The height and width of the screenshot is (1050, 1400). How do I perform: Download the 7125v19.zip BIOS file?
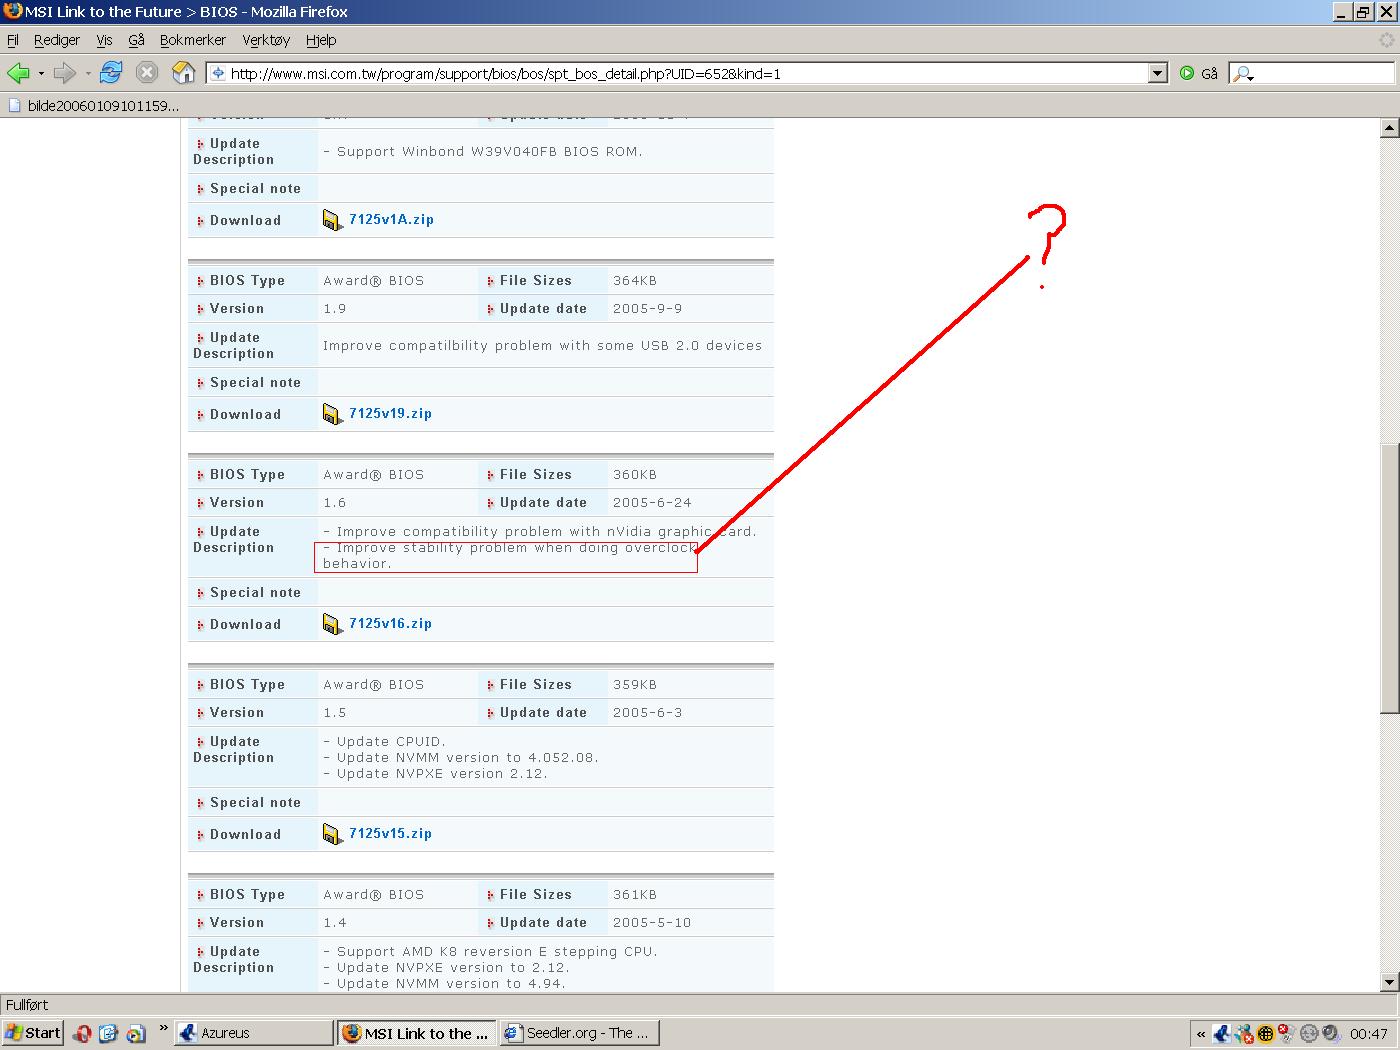(390, 413)
